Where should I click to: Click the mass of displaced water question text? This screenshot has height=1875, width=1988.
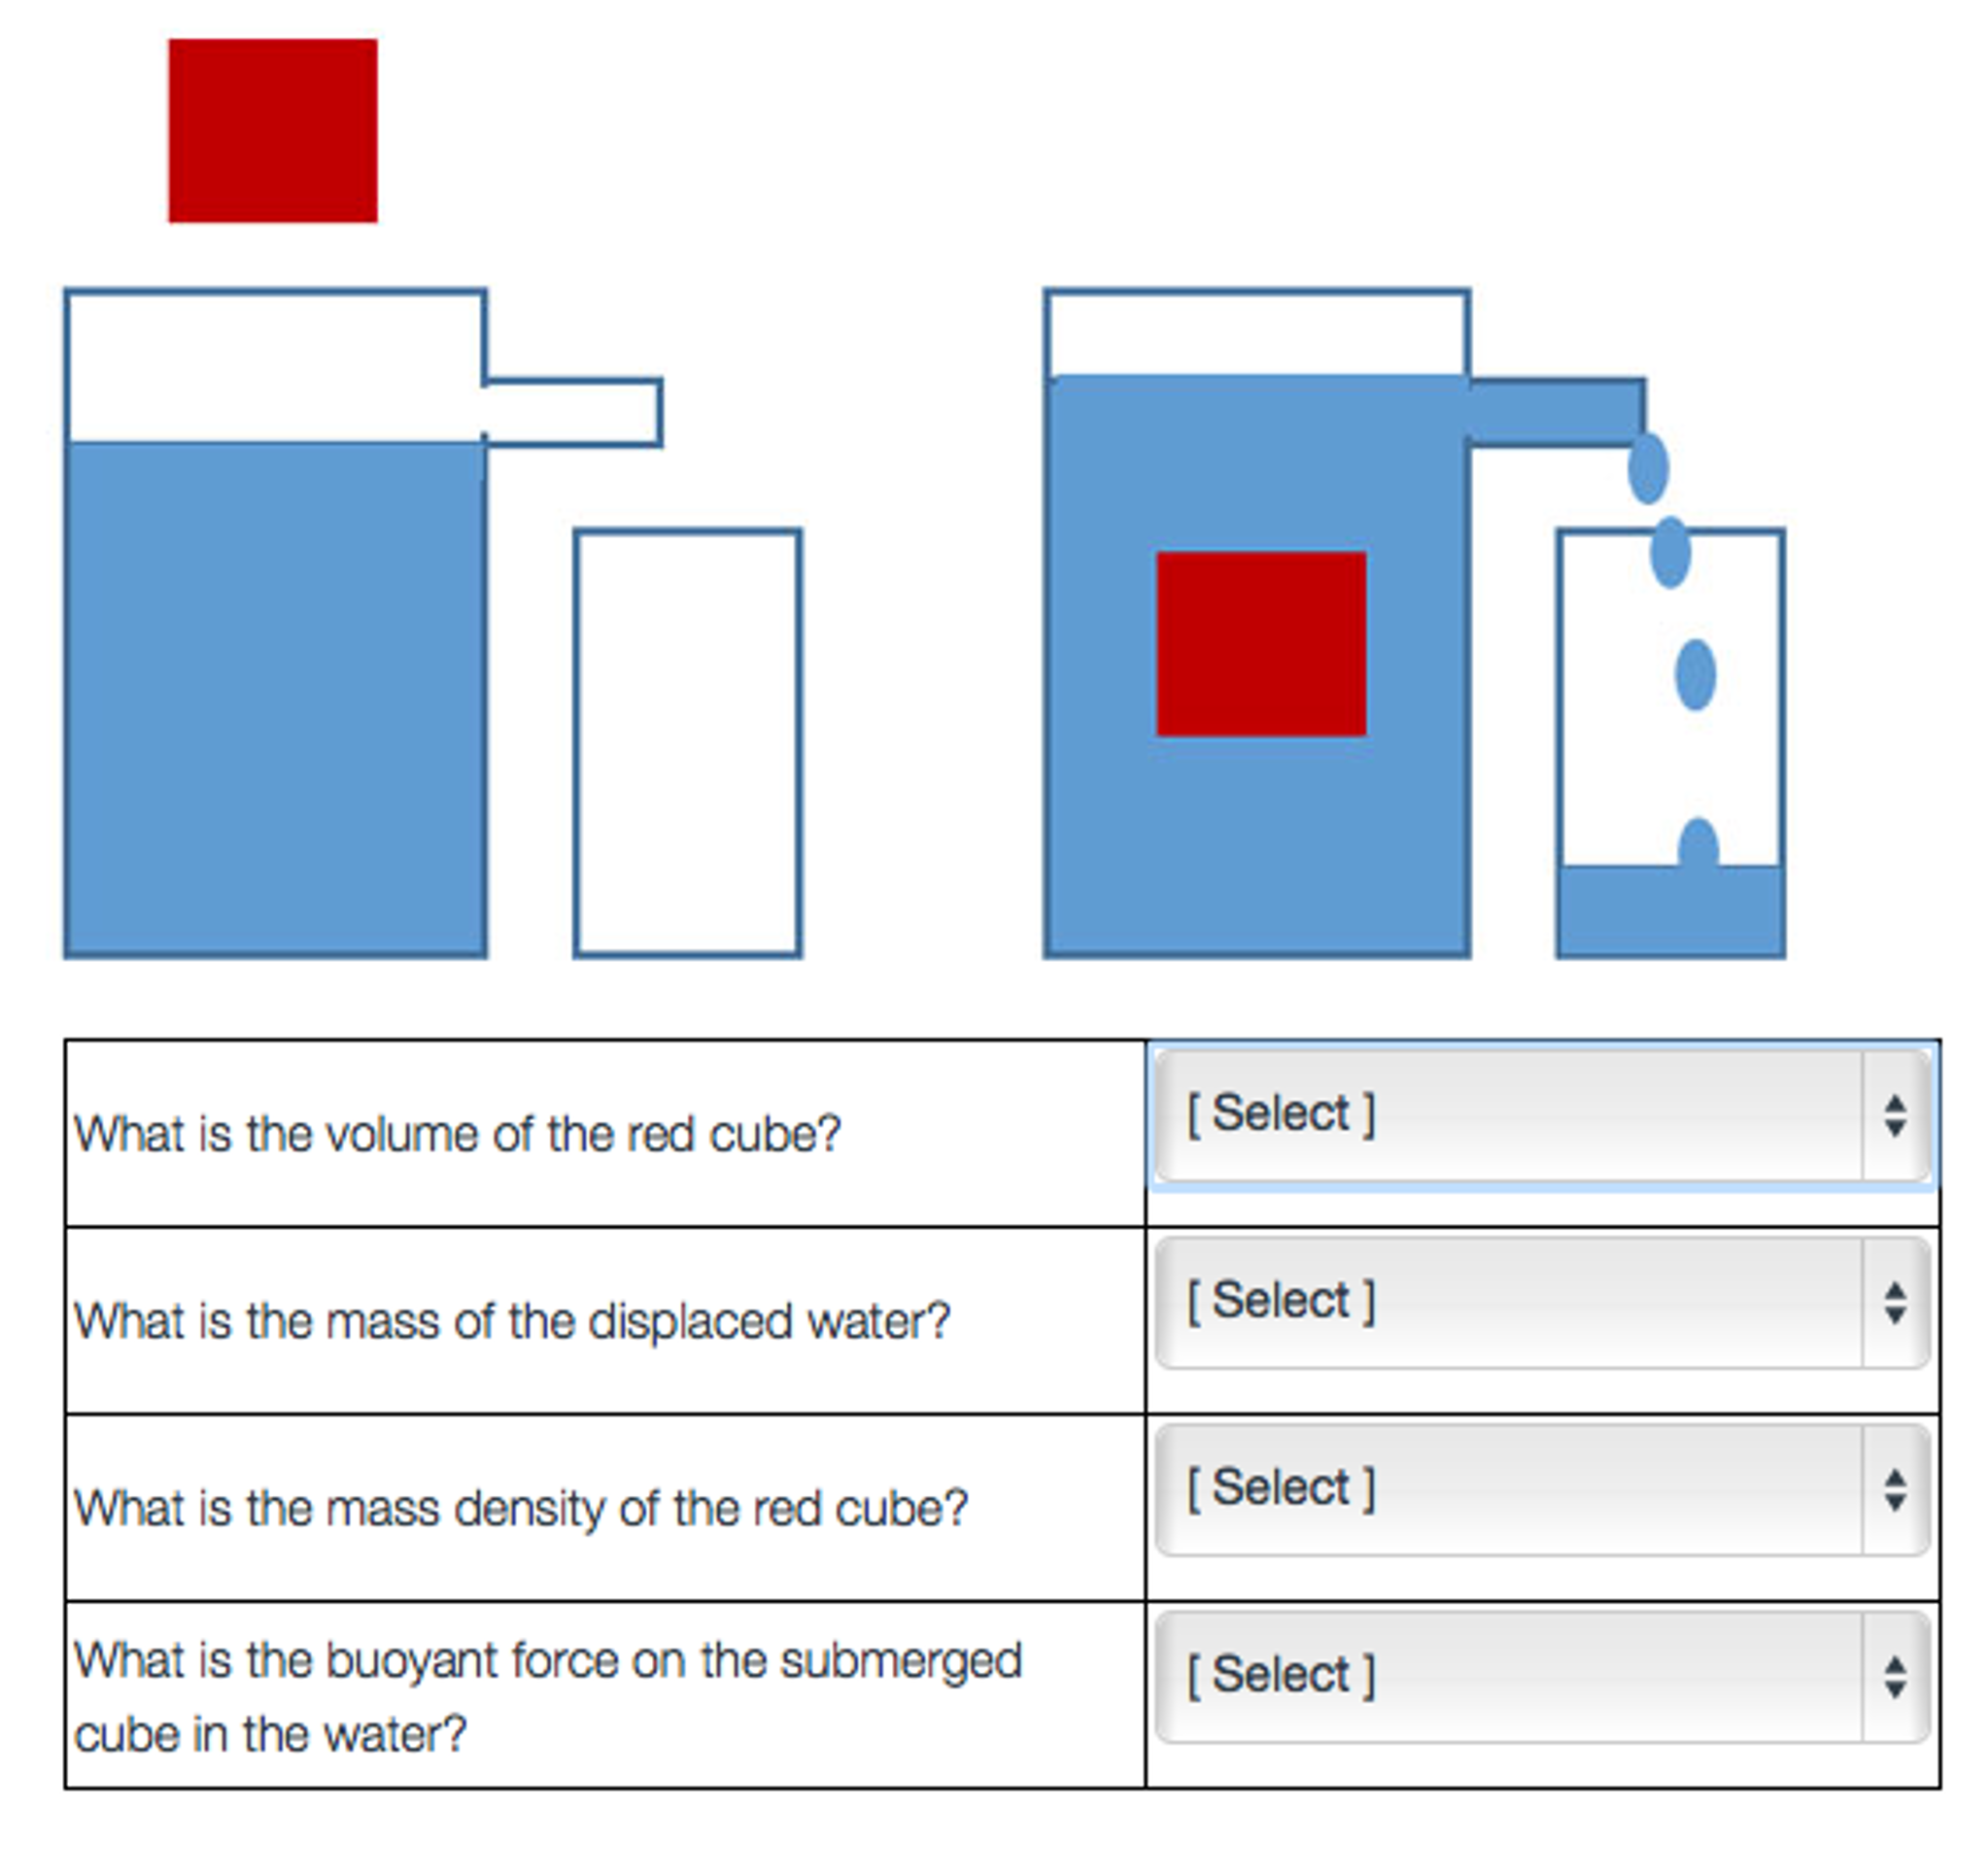tap(512, 1319)
